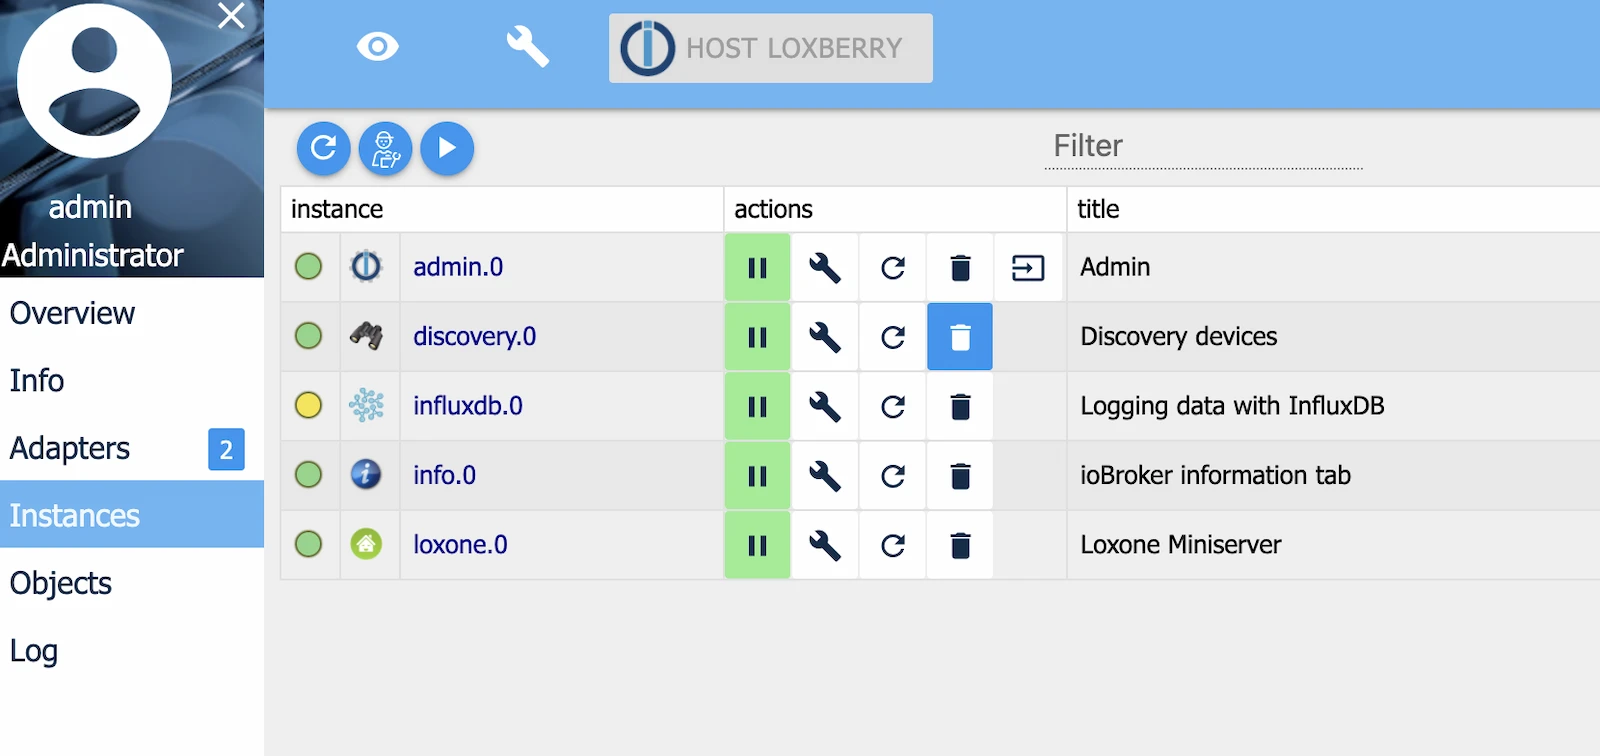Click loxone.0 green status indicator
1600x756 pixels.
click(x=308, y=544)
